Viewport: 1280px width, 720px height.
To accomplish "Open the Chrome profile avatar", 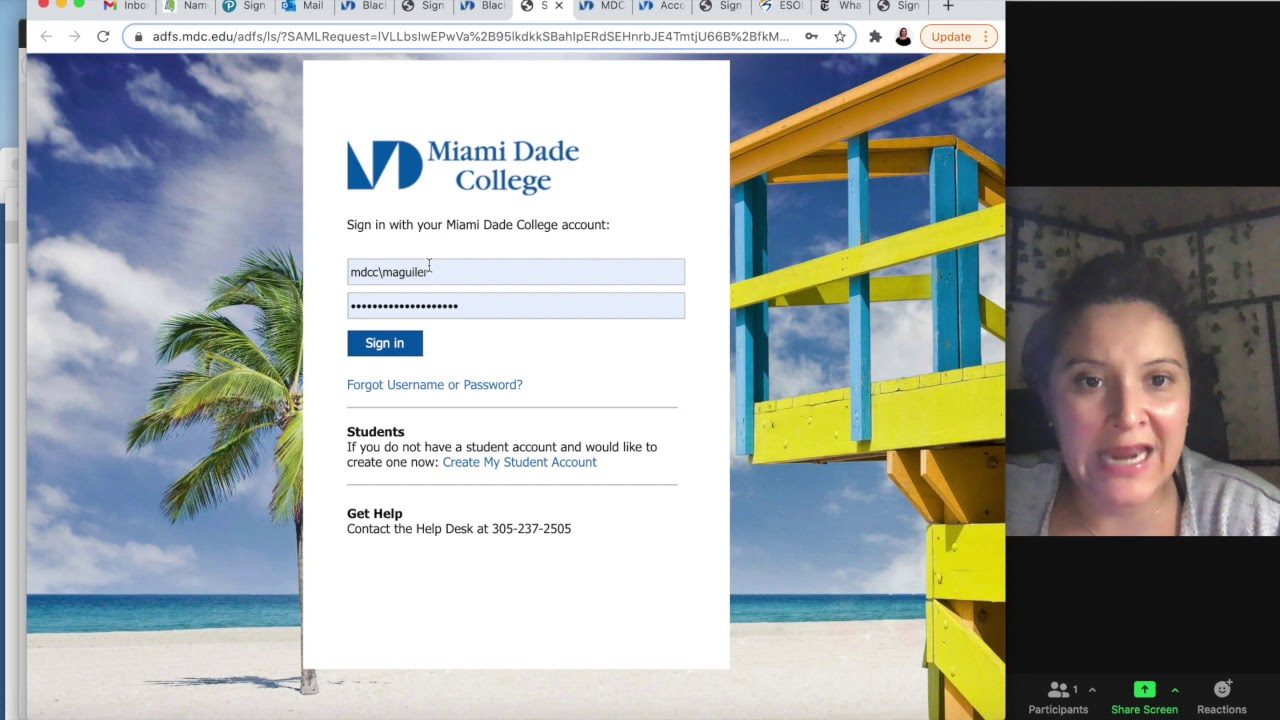I will 903,37.
